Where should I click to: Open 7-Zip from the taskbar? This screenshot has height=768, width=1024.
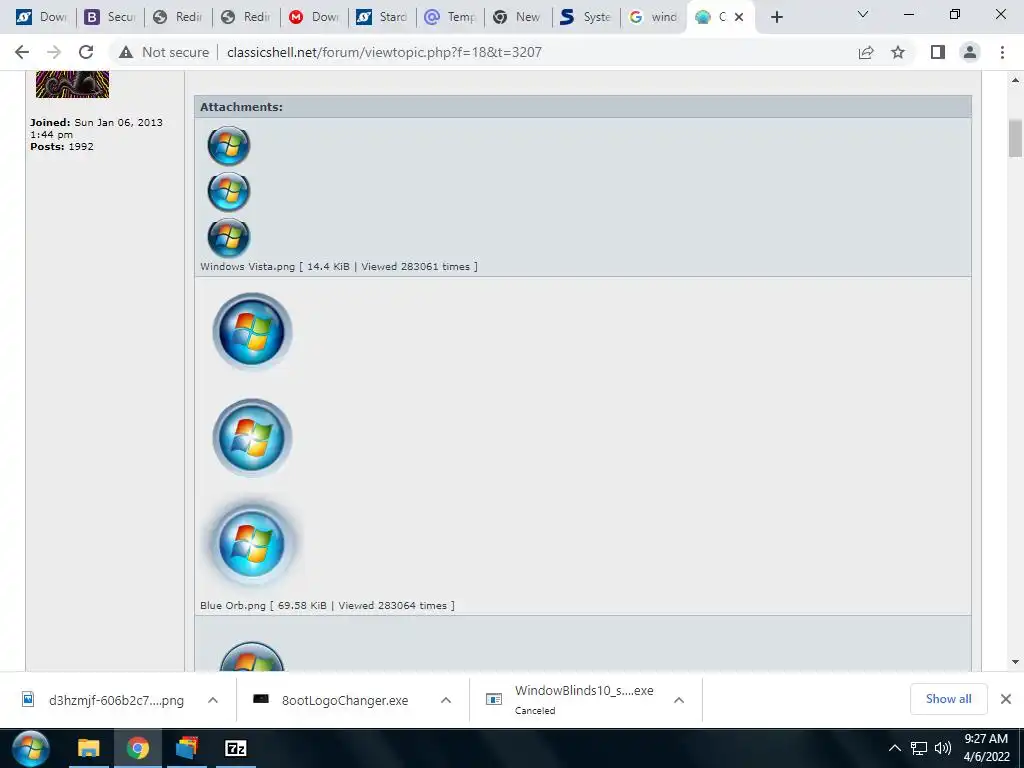(236, 748)
